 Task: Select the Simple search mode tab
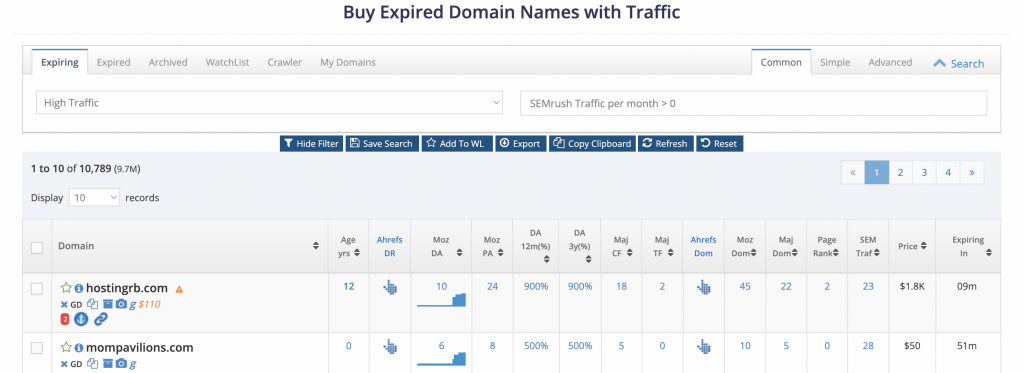[835, 62]
